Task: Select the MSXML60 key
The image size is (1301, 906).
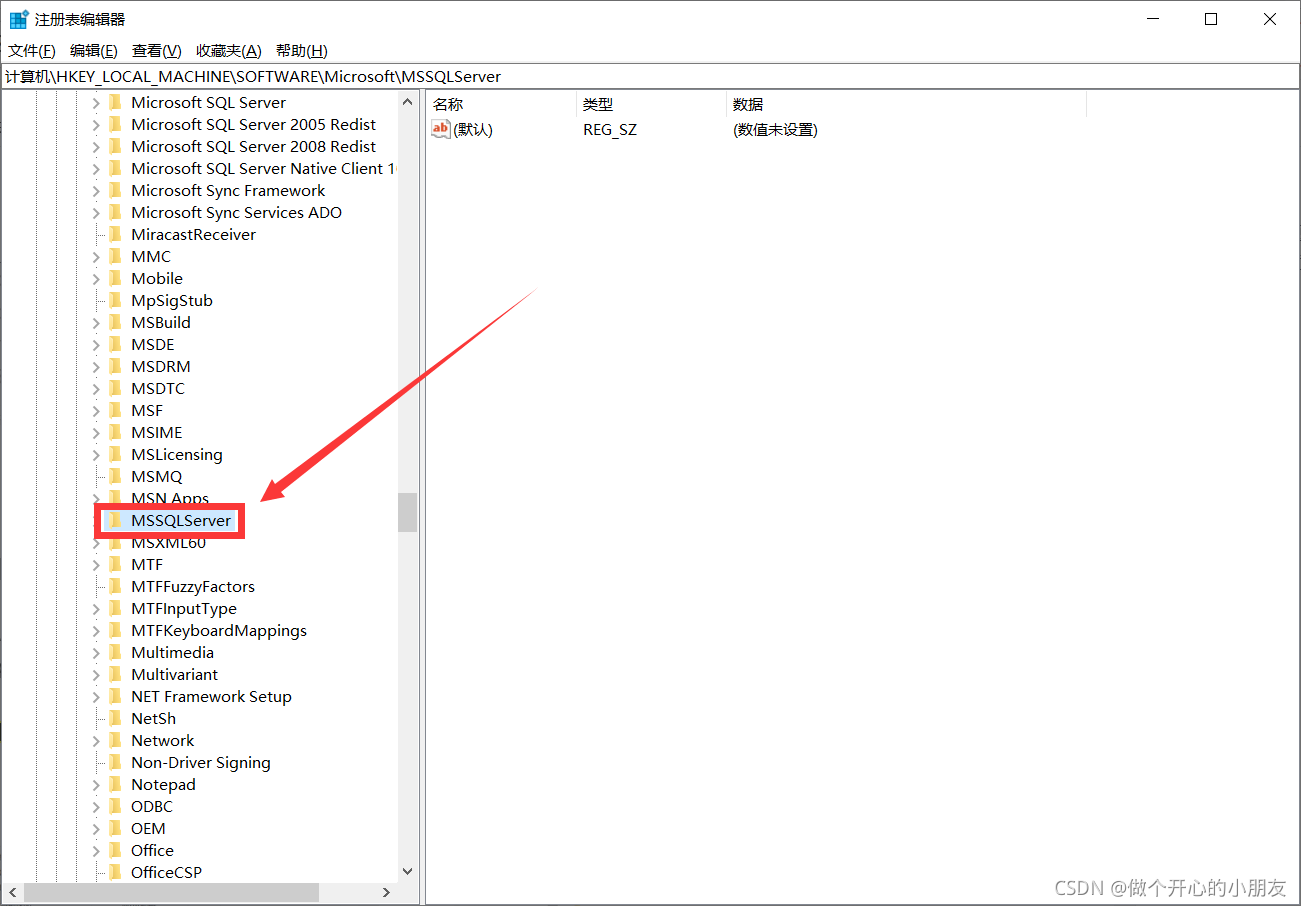Action: pos(168,543)
